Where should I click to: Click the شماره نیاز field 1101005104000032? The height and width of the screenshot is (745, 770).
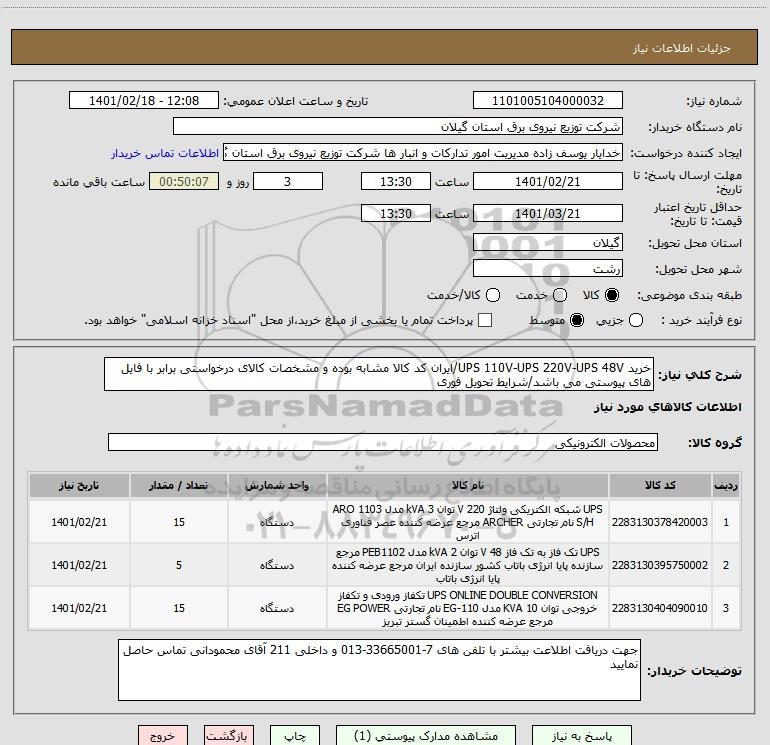click(548, 101)
